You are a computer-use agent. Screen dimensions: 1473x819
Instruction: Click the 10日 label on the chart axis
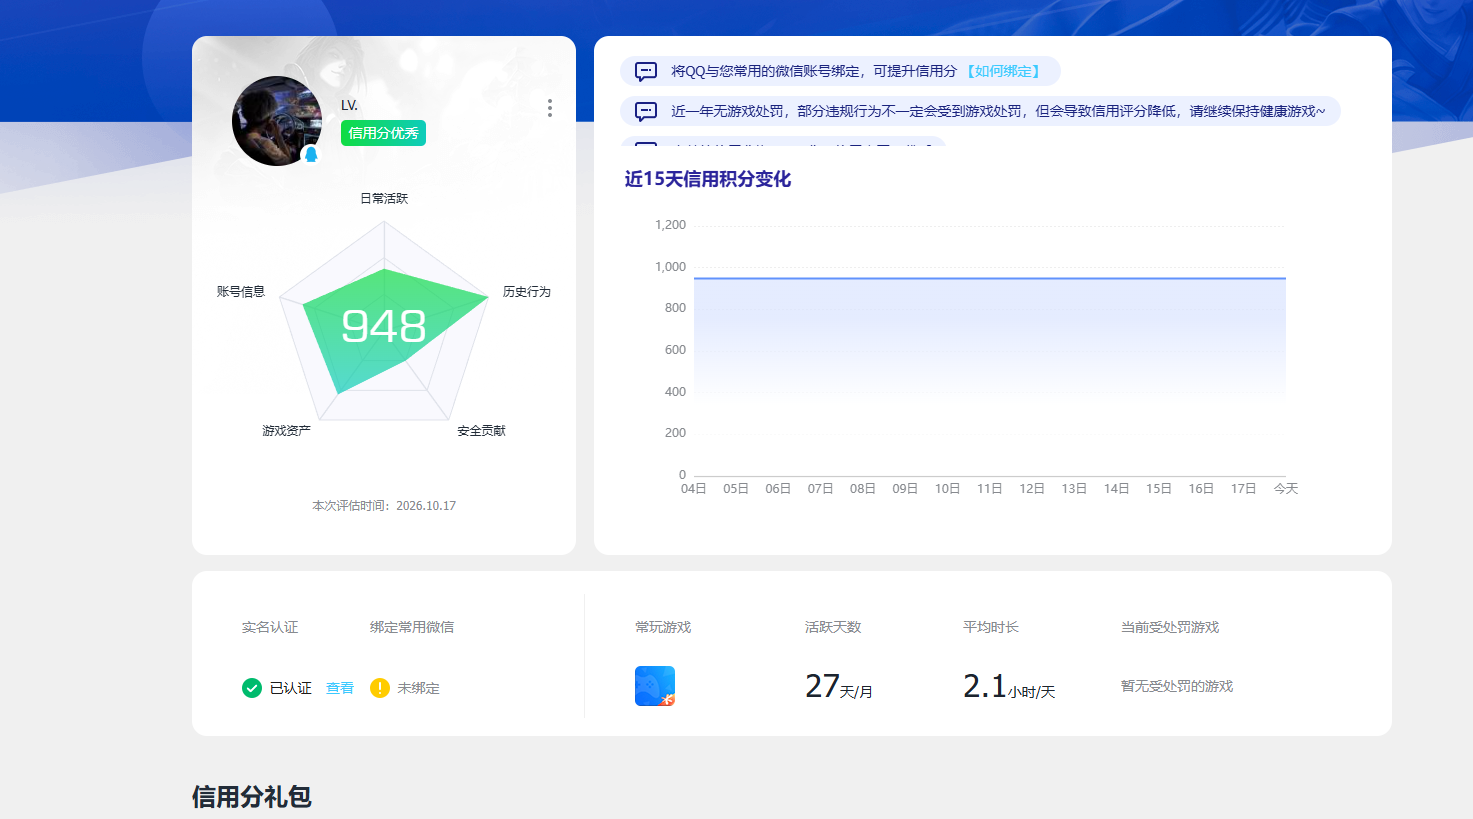coord(947,489)
